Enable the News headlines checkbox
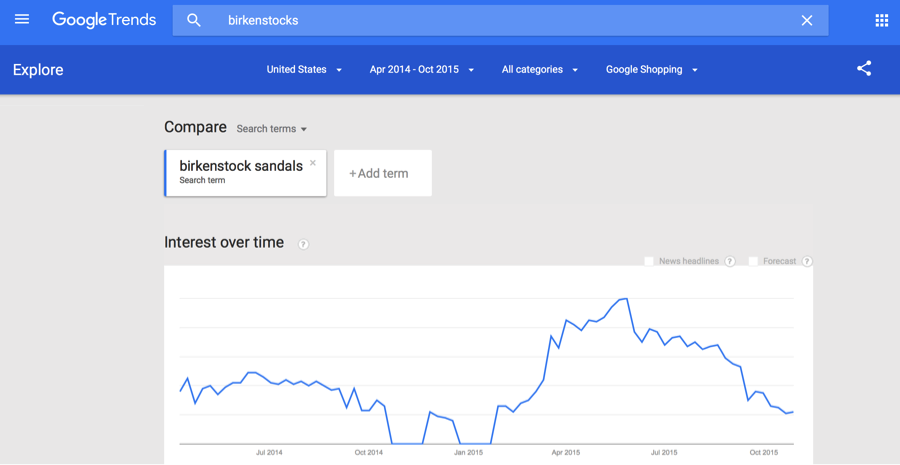 point(649,261)
